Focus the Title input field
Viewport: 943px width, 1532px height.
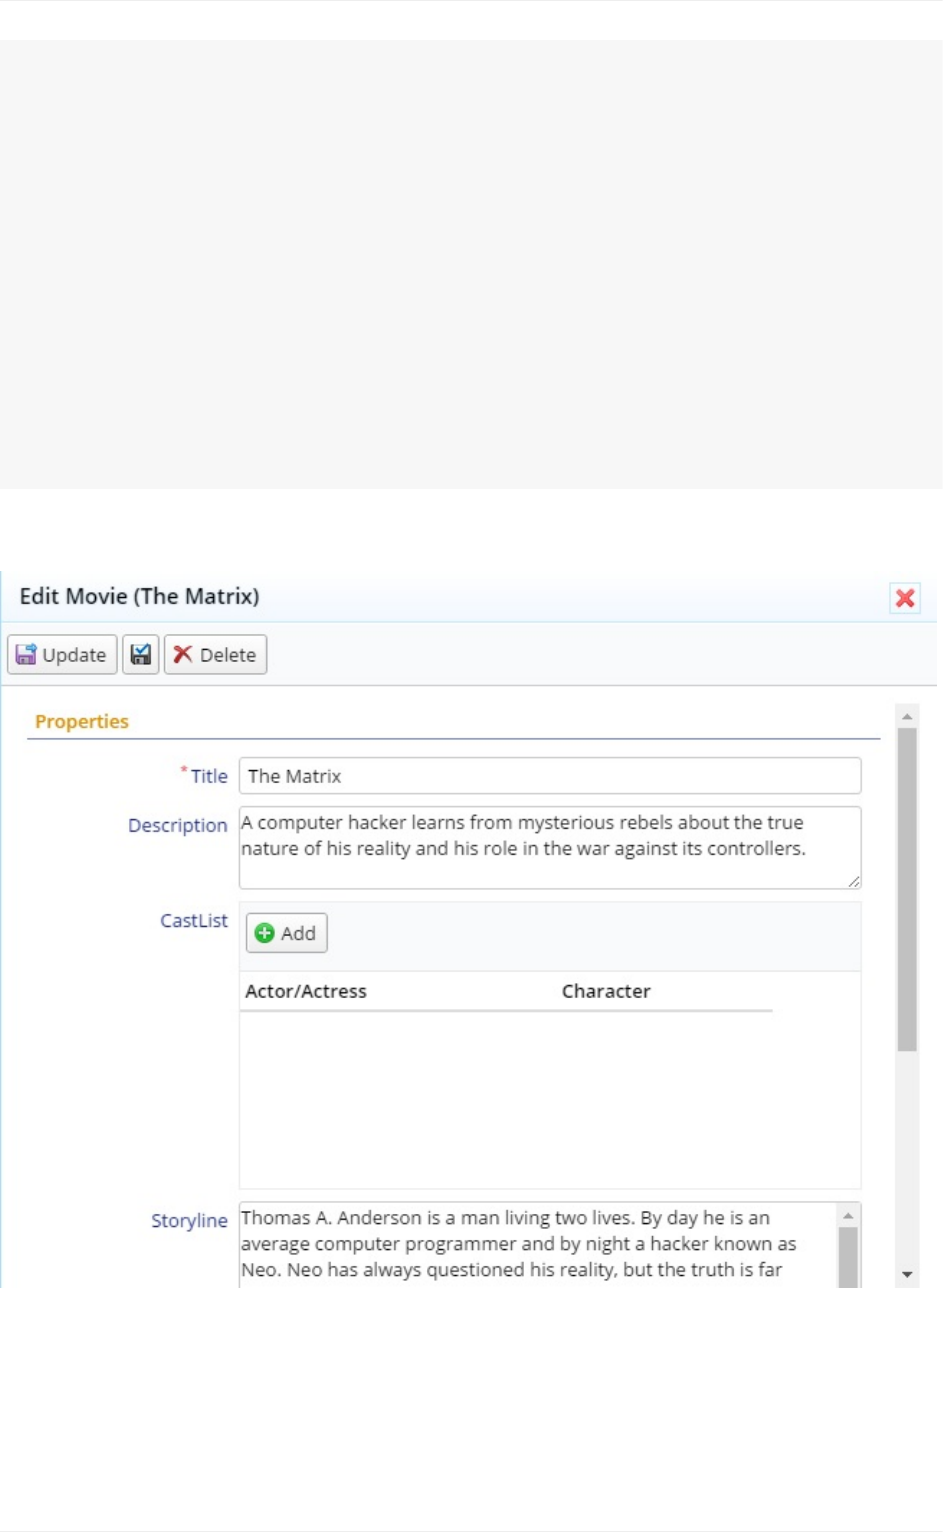pyautogui.click(x=550, y=776)
